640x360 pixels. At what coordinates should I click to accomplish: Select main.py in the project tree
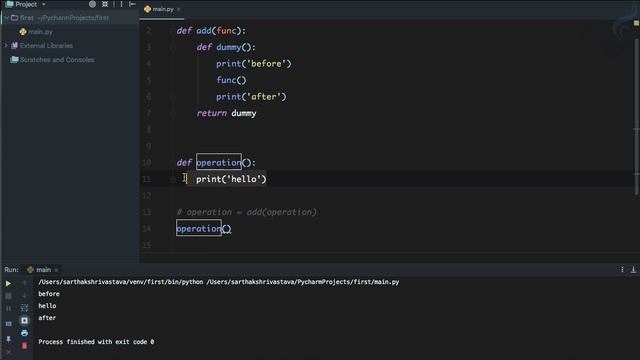coord(40,31)
